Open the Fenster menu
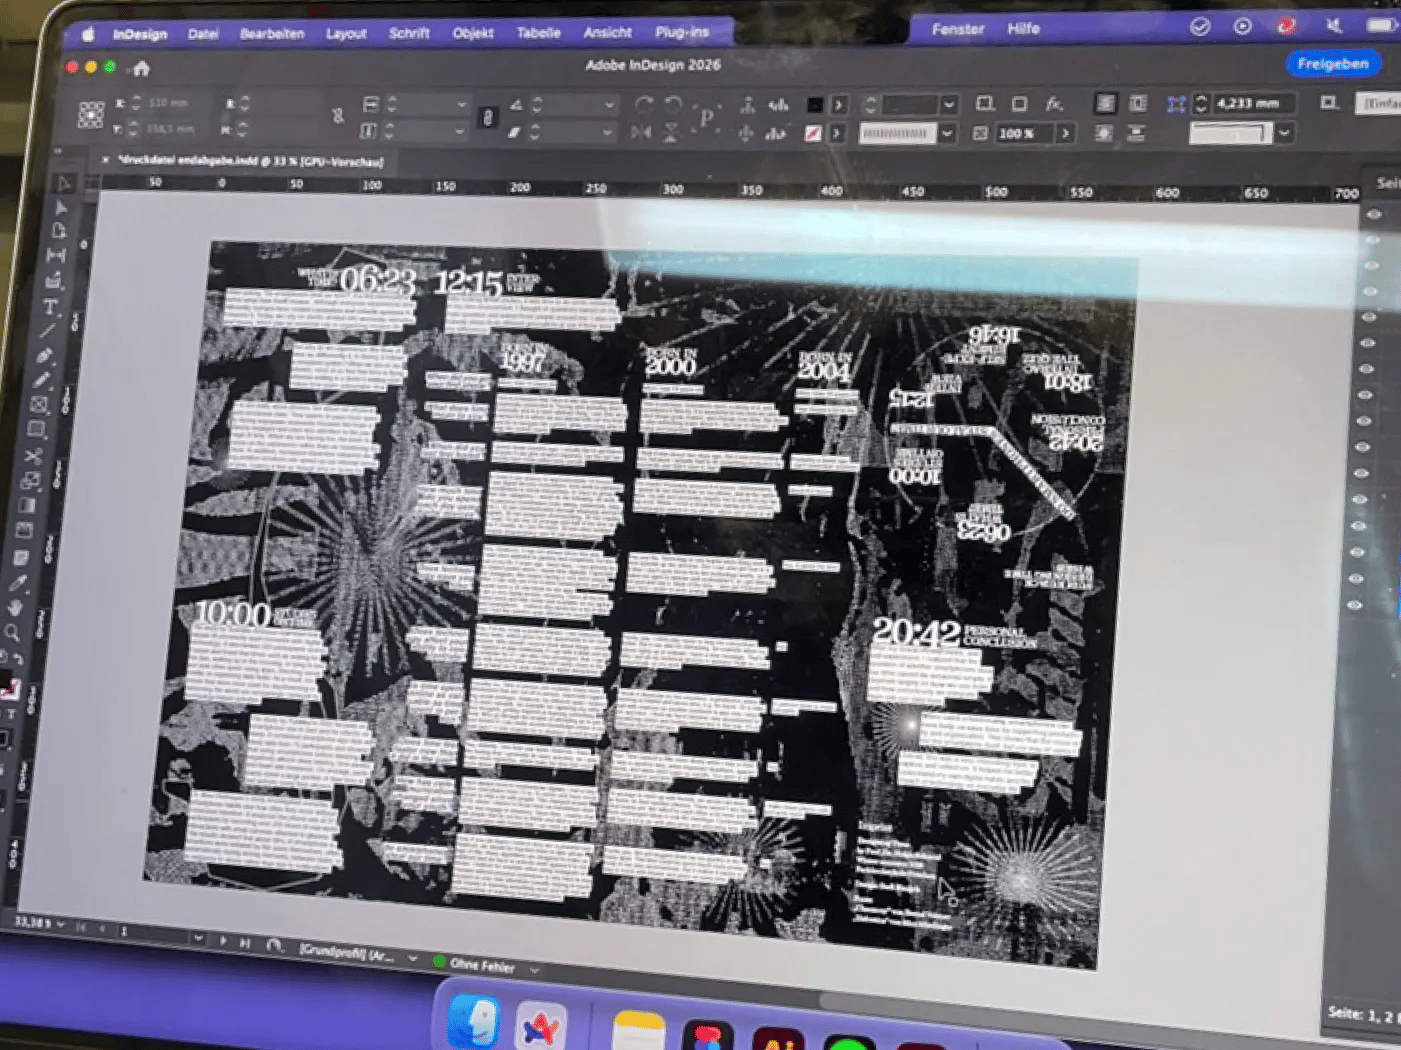 pyautogui.click(x=957, y=29)
